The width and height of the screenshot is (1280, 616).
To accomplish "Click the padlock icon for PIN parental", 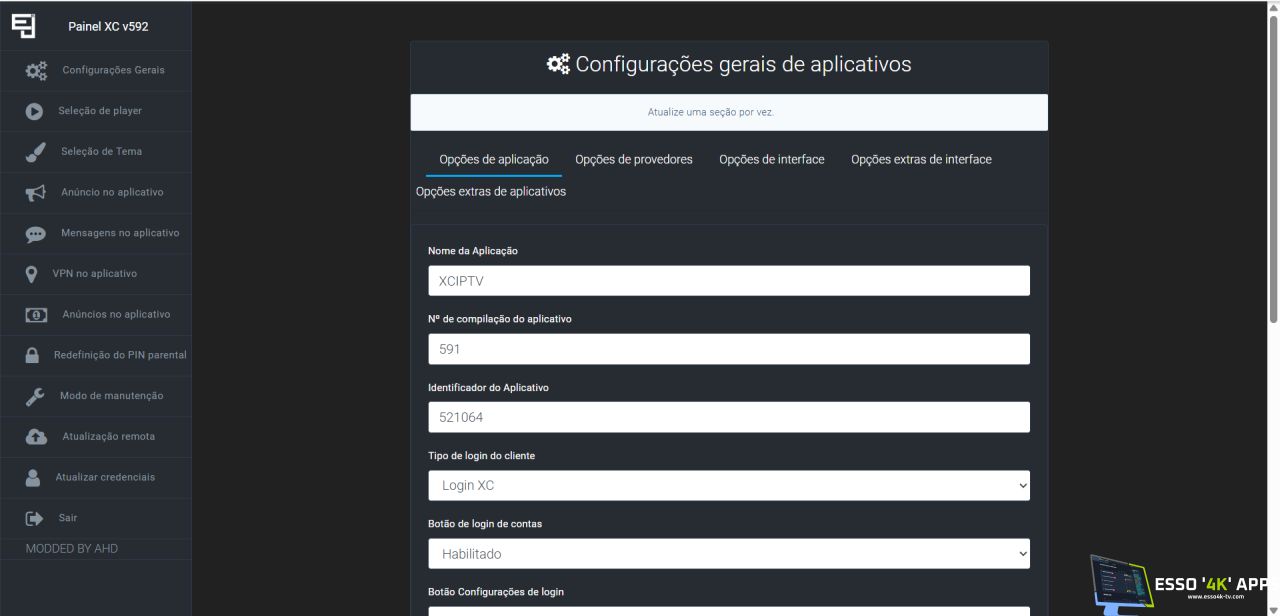I will 32,356.
